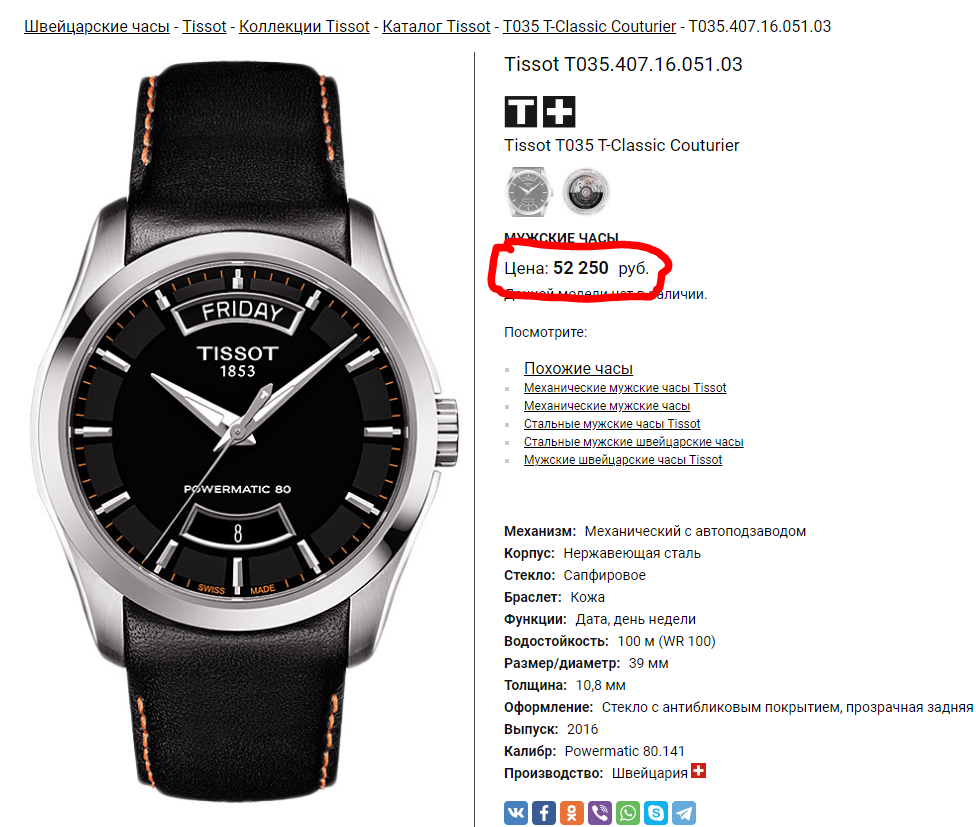Open Мужские швейцарские часы Tissot link
Image resolution: width=976 pixels, height=827 pixels.
tap(623, 460)
